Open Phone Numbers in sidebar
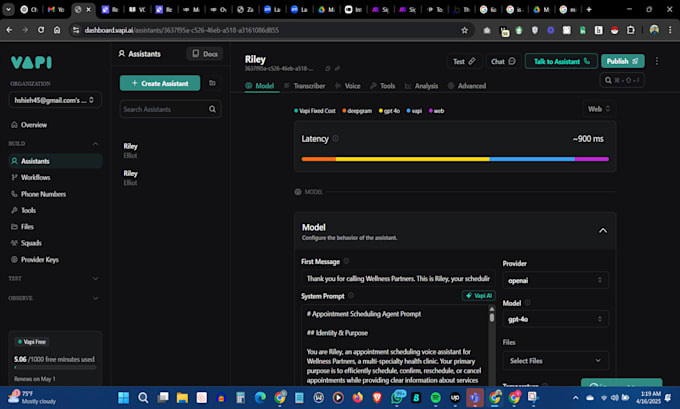The height and width of the screenshot is (409, 680). click(x=43, y=194)
